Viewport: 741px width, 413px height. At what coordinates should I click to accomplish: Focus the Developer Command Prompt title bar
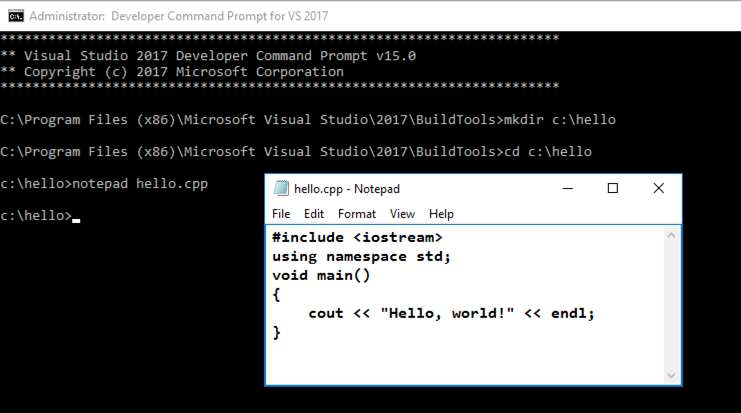click(300, 14)
